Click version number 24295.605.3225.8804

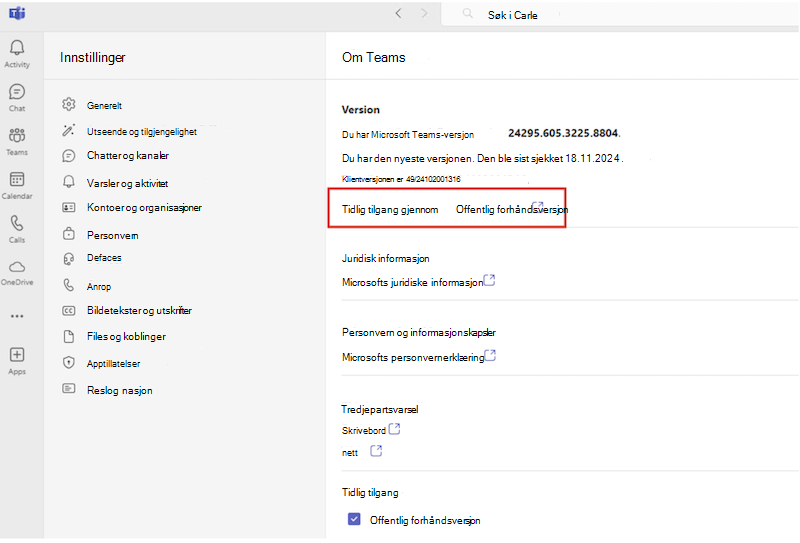[x=564, y=133]
